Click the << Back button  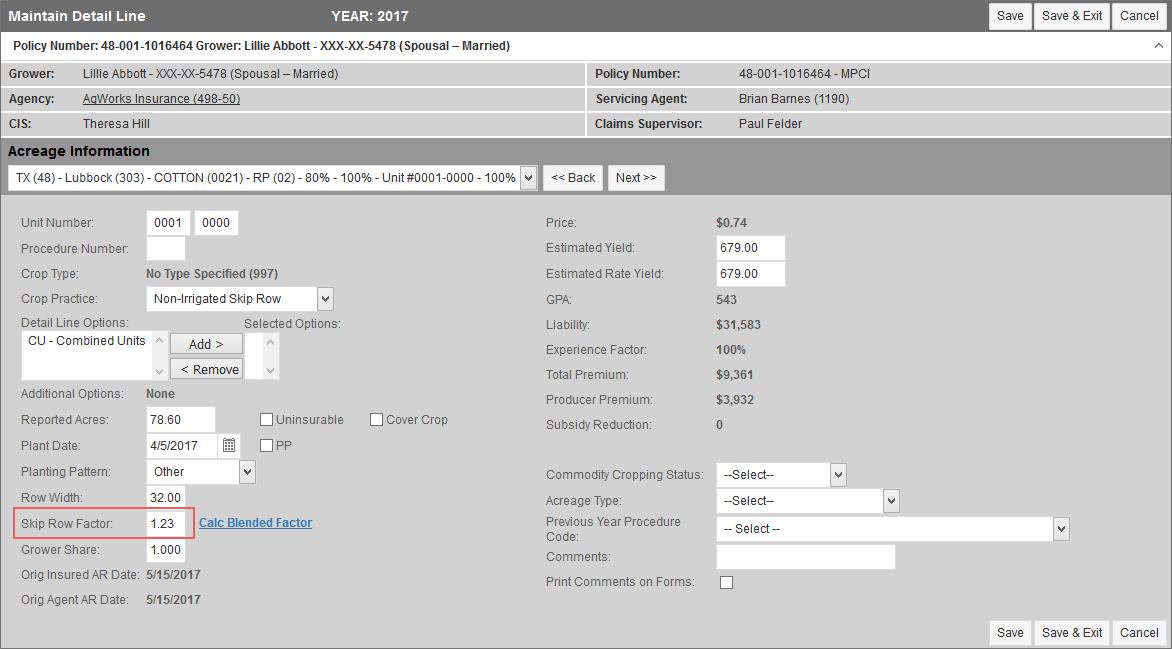[x=573, y=178]
